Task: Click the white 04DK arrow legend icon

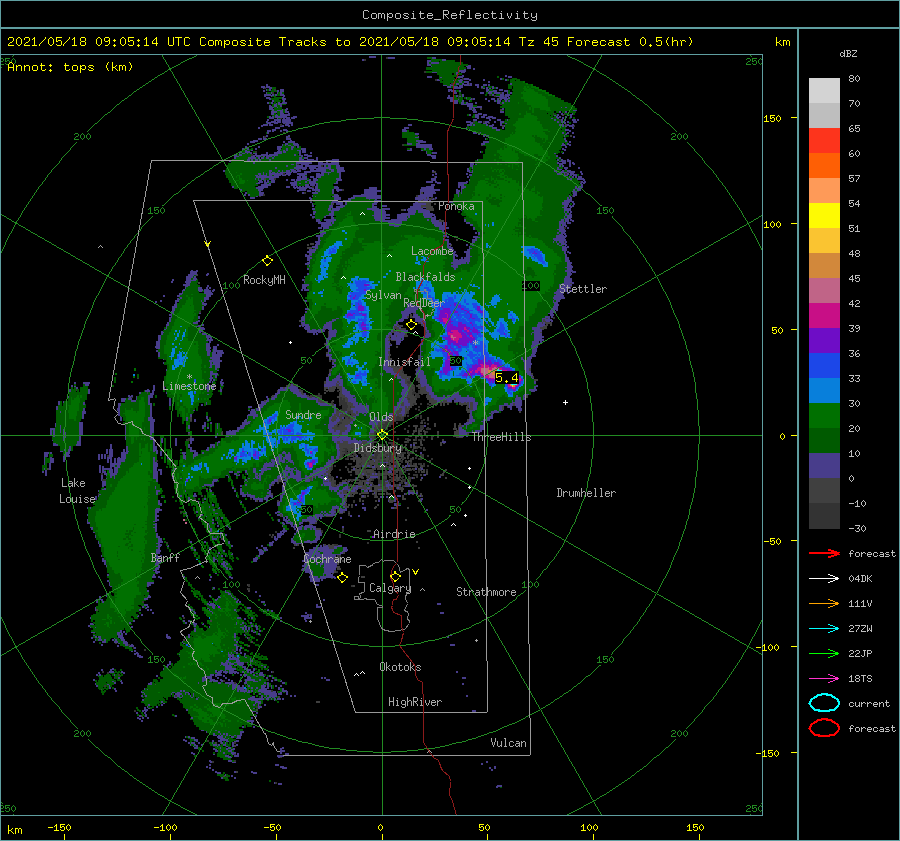Action: (824, 578)
